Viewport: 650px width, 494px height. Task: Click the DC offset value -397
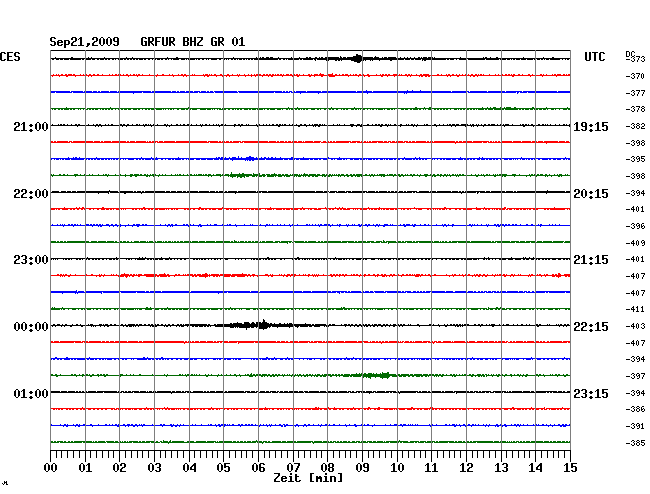(635, 376)
